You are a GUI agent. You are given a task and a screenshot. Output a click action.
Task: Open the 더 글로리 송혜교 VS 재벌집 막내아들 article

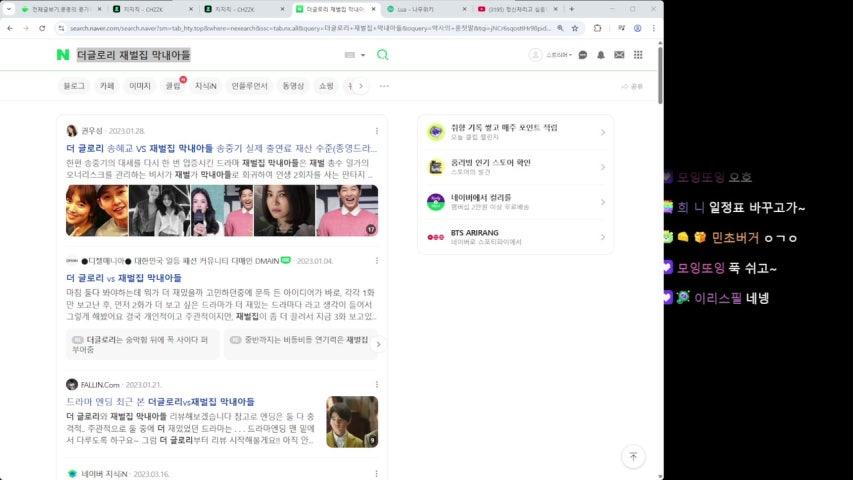221,148
